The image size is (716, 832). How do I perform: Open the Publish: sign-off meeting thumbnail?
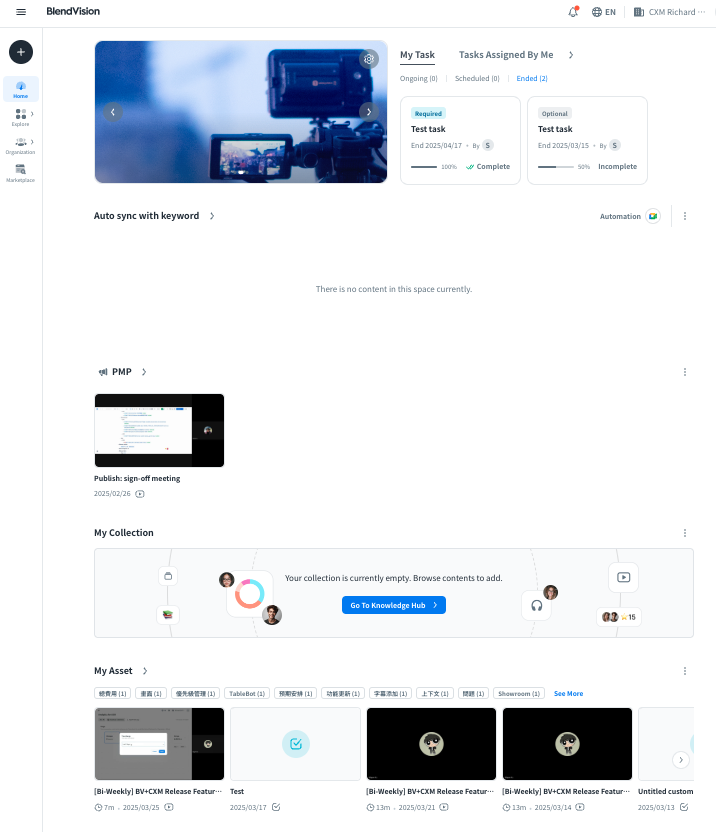tap(159, 430)
